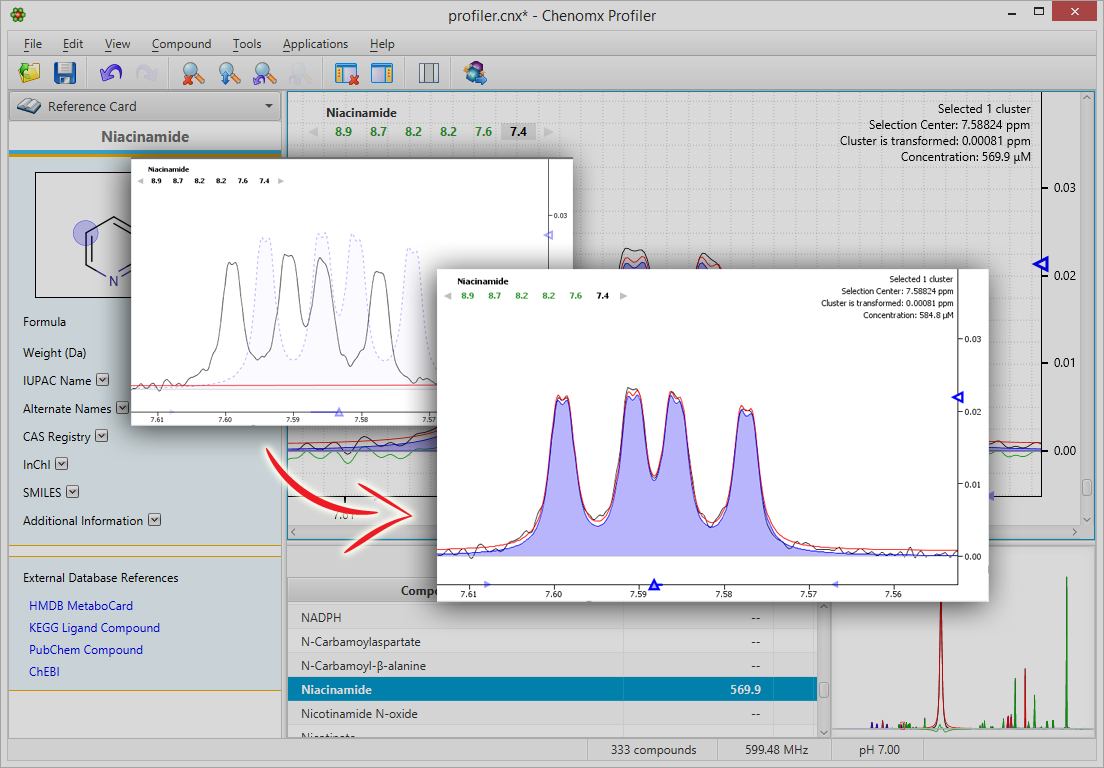
Task: Select the highlighted 7.4 ppm cluster
Action: 518,132
